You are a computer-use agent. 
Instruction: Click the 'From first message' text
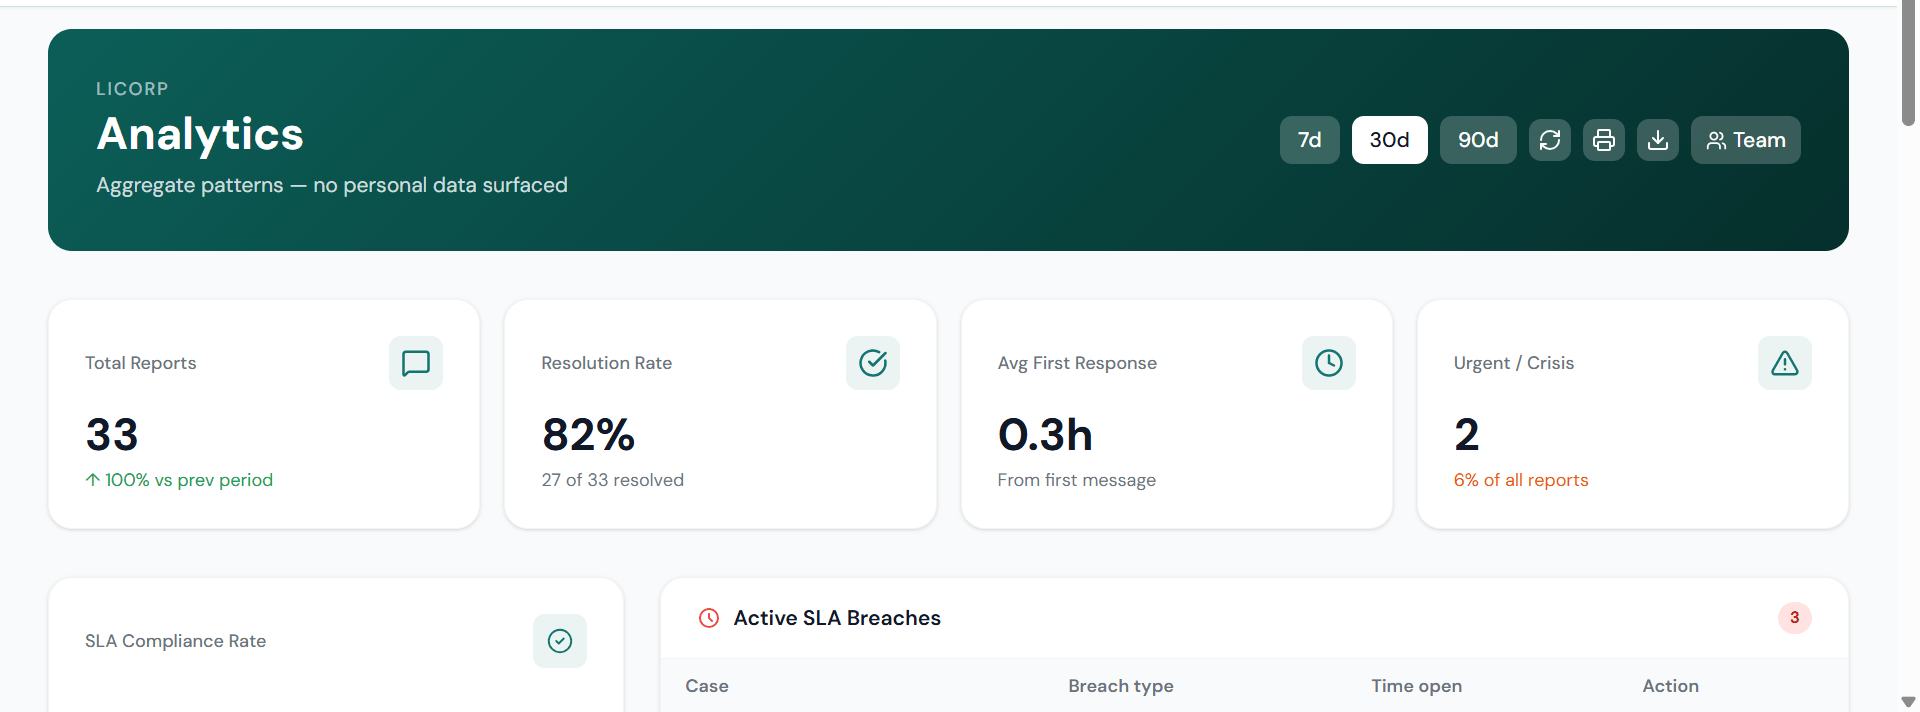coord(1077,480)
